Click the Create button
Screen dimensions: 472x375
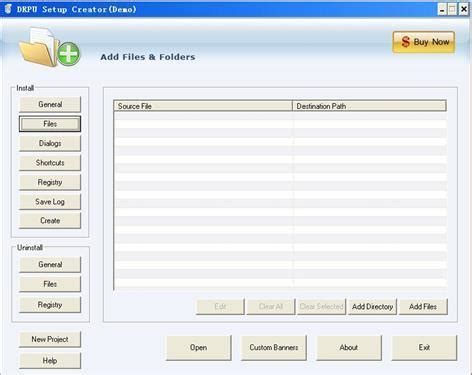[x=50, y=221]
